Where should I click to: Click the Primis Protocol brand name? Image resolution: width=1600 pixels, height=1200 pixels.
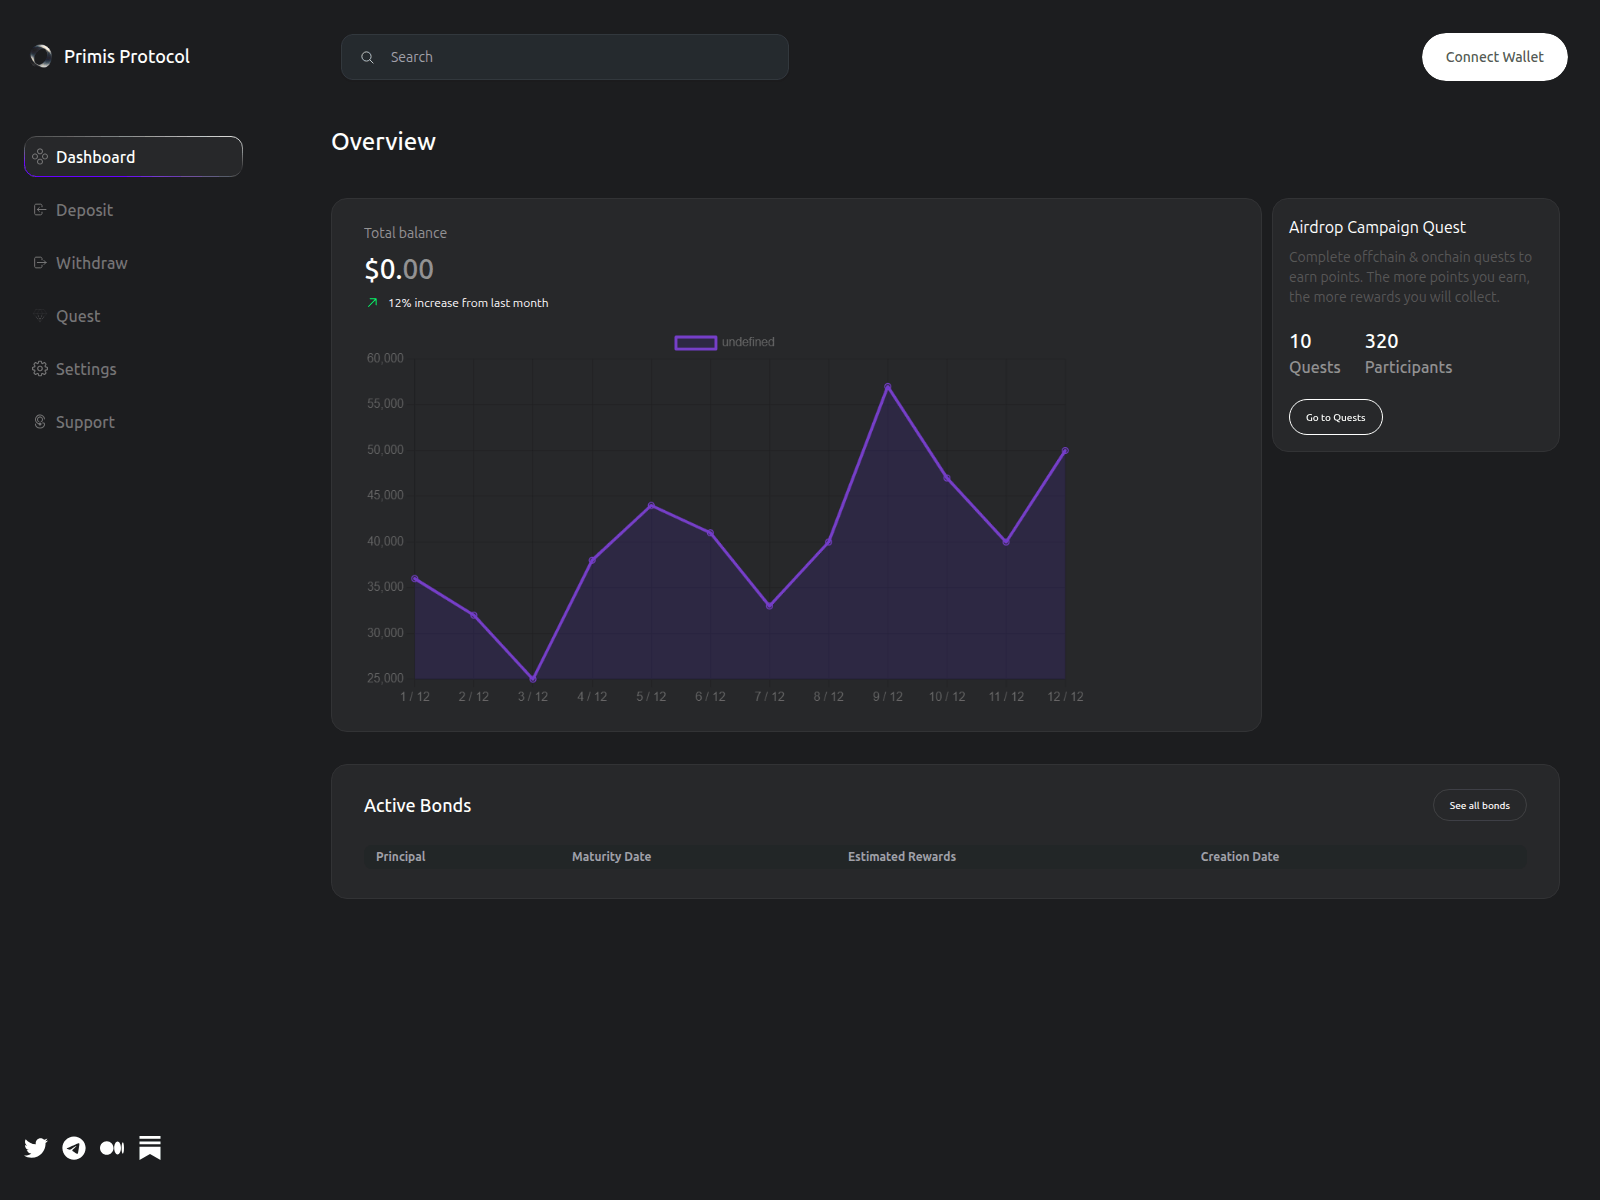click(127, 56)
